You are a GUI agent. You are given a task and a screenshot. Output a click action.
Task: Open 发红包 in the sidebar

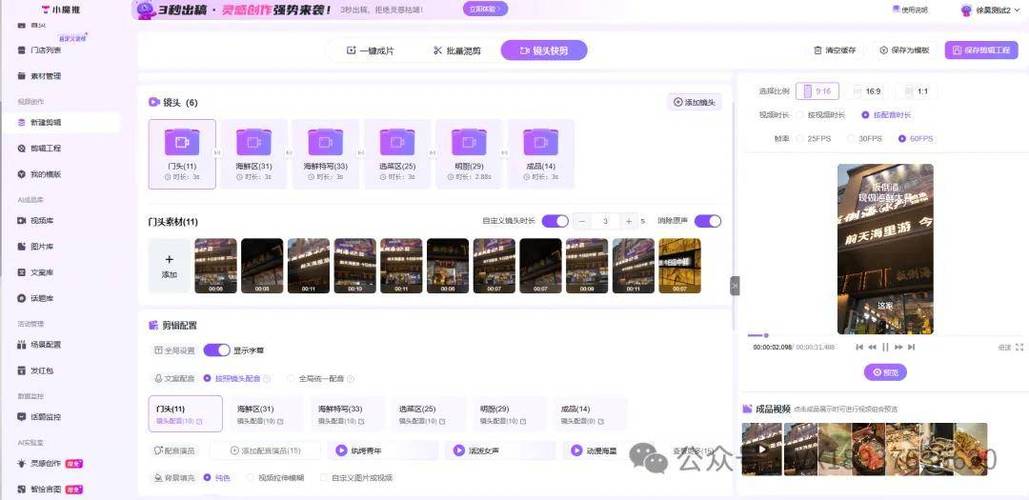point(35,371)
